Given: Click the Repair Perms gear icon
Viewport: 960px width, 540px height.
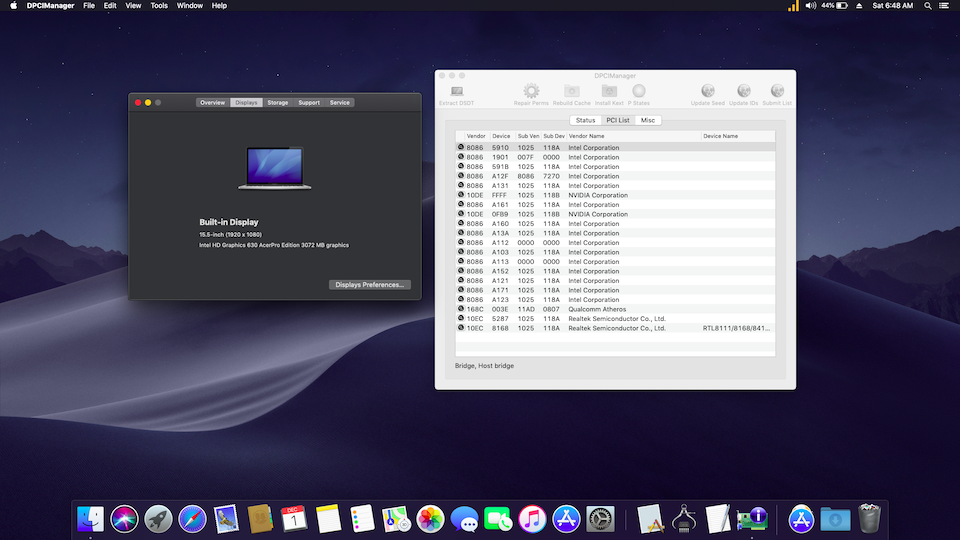Looking at the screenshot, I should click(531, 92).
